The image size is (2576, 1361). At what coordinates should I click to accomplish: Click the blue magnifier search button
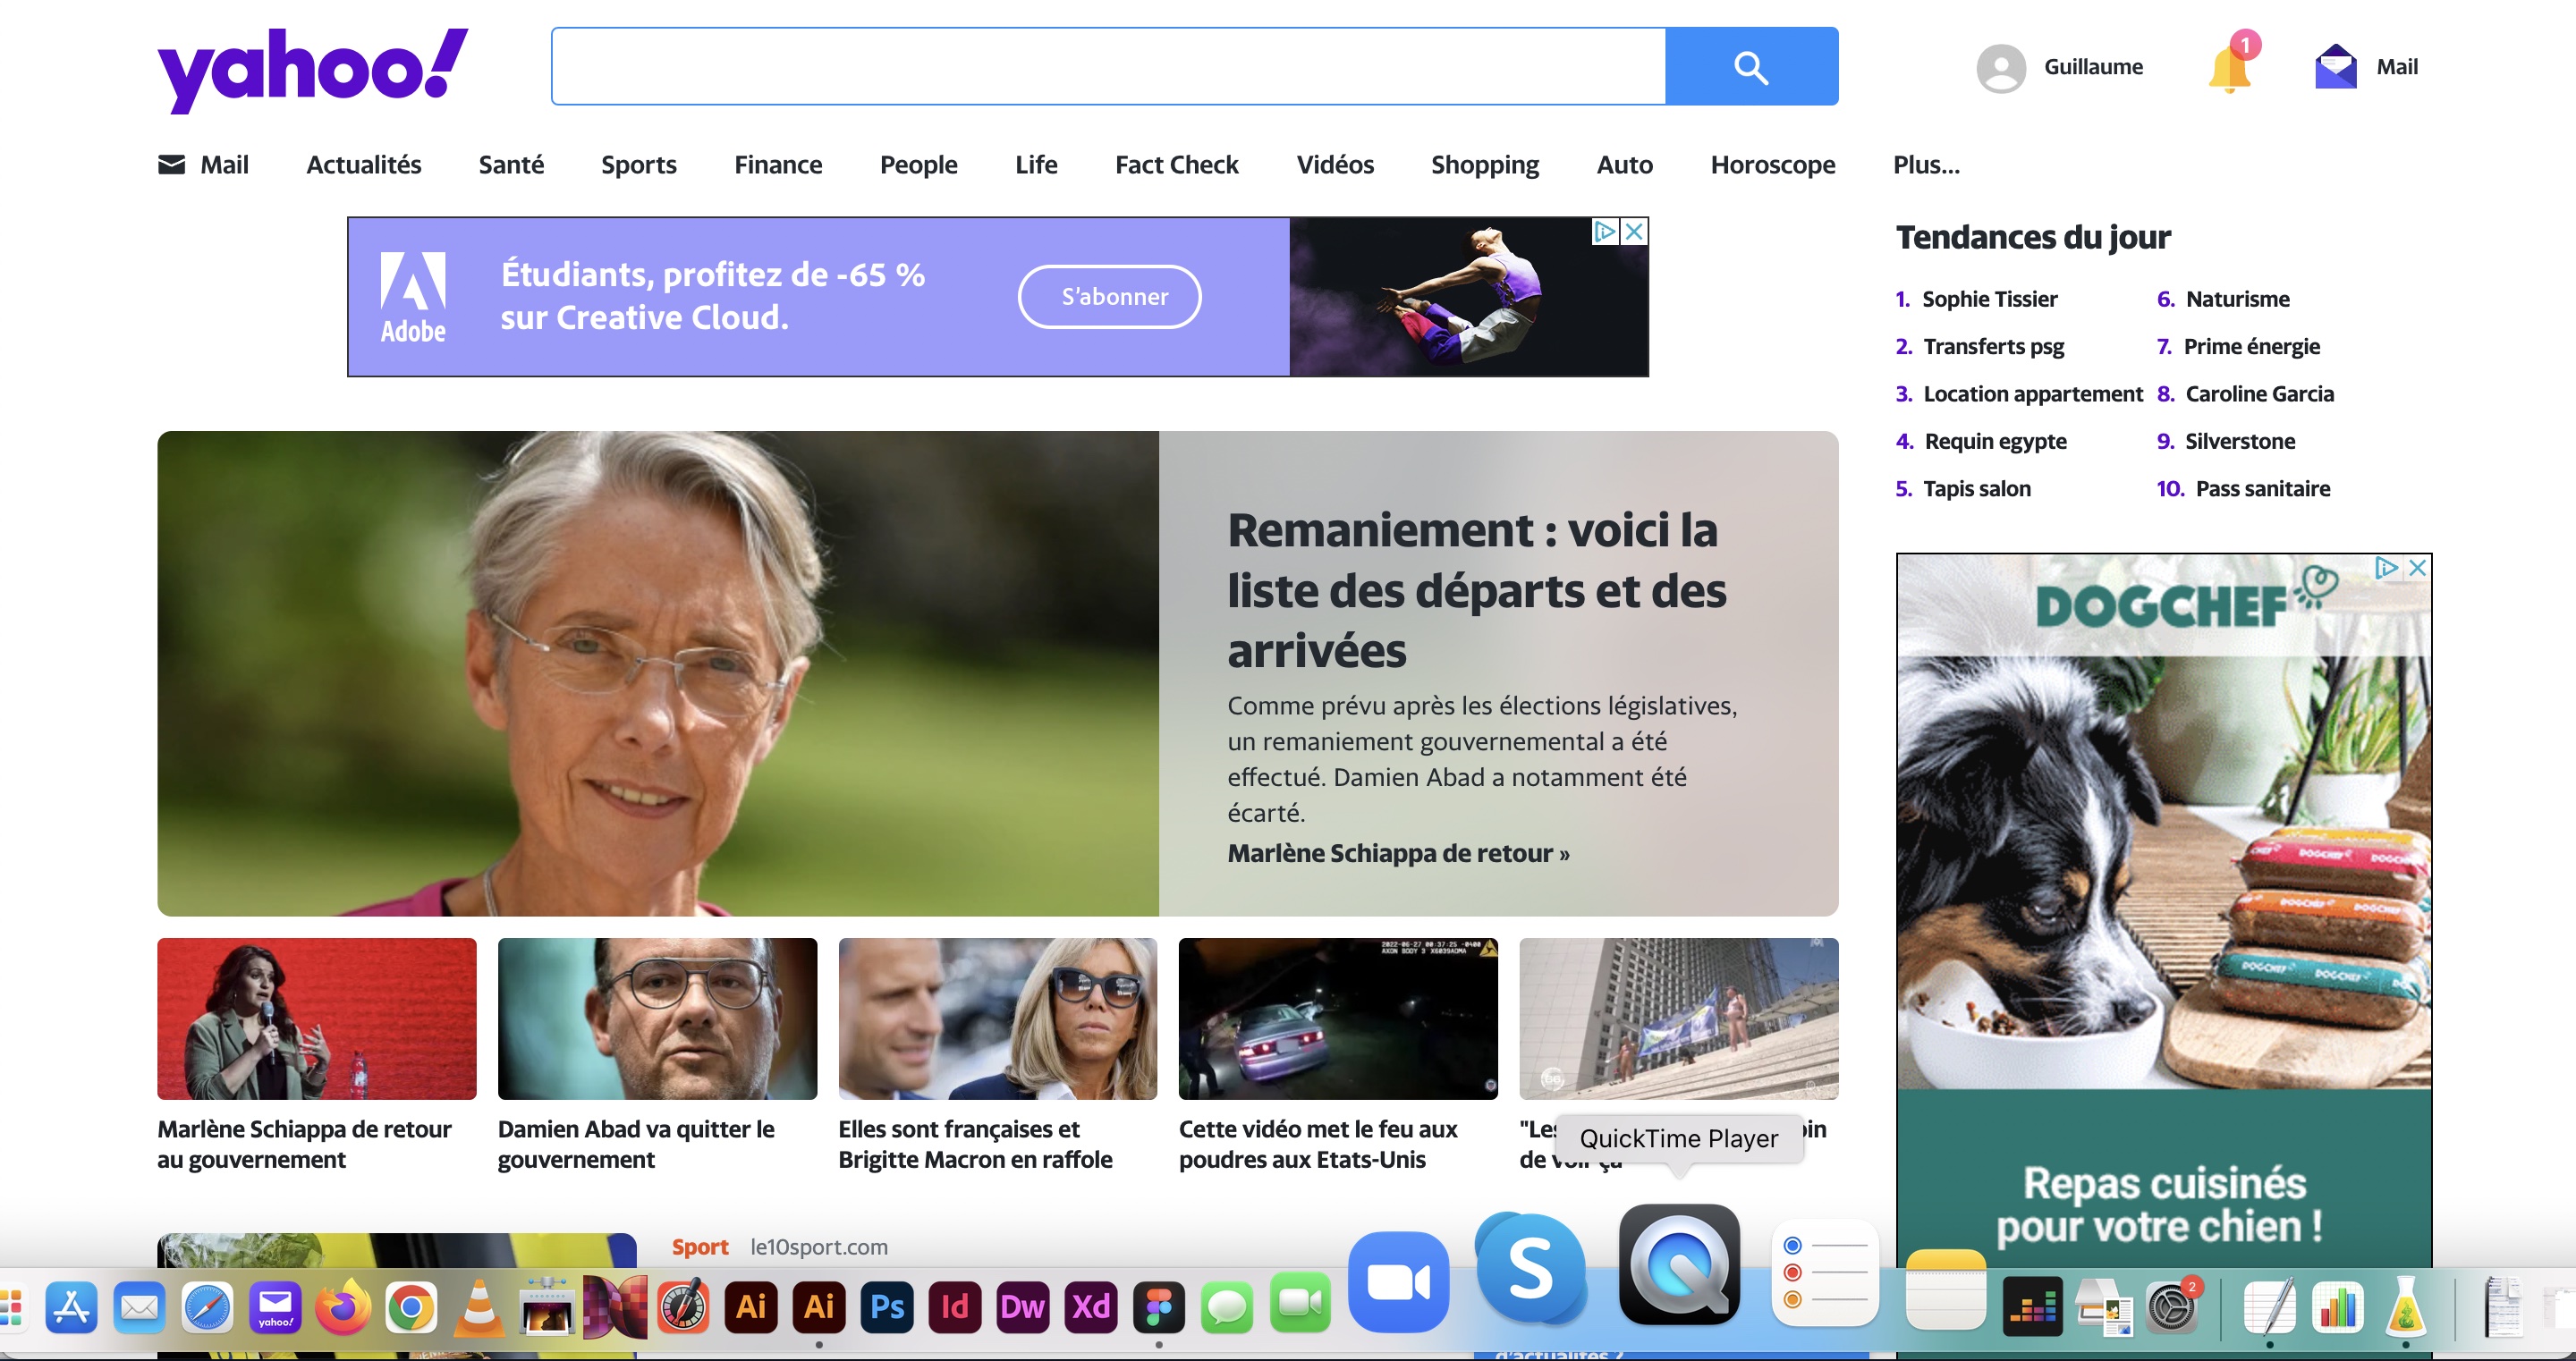pyautogui.click(x=1751, y=66)
